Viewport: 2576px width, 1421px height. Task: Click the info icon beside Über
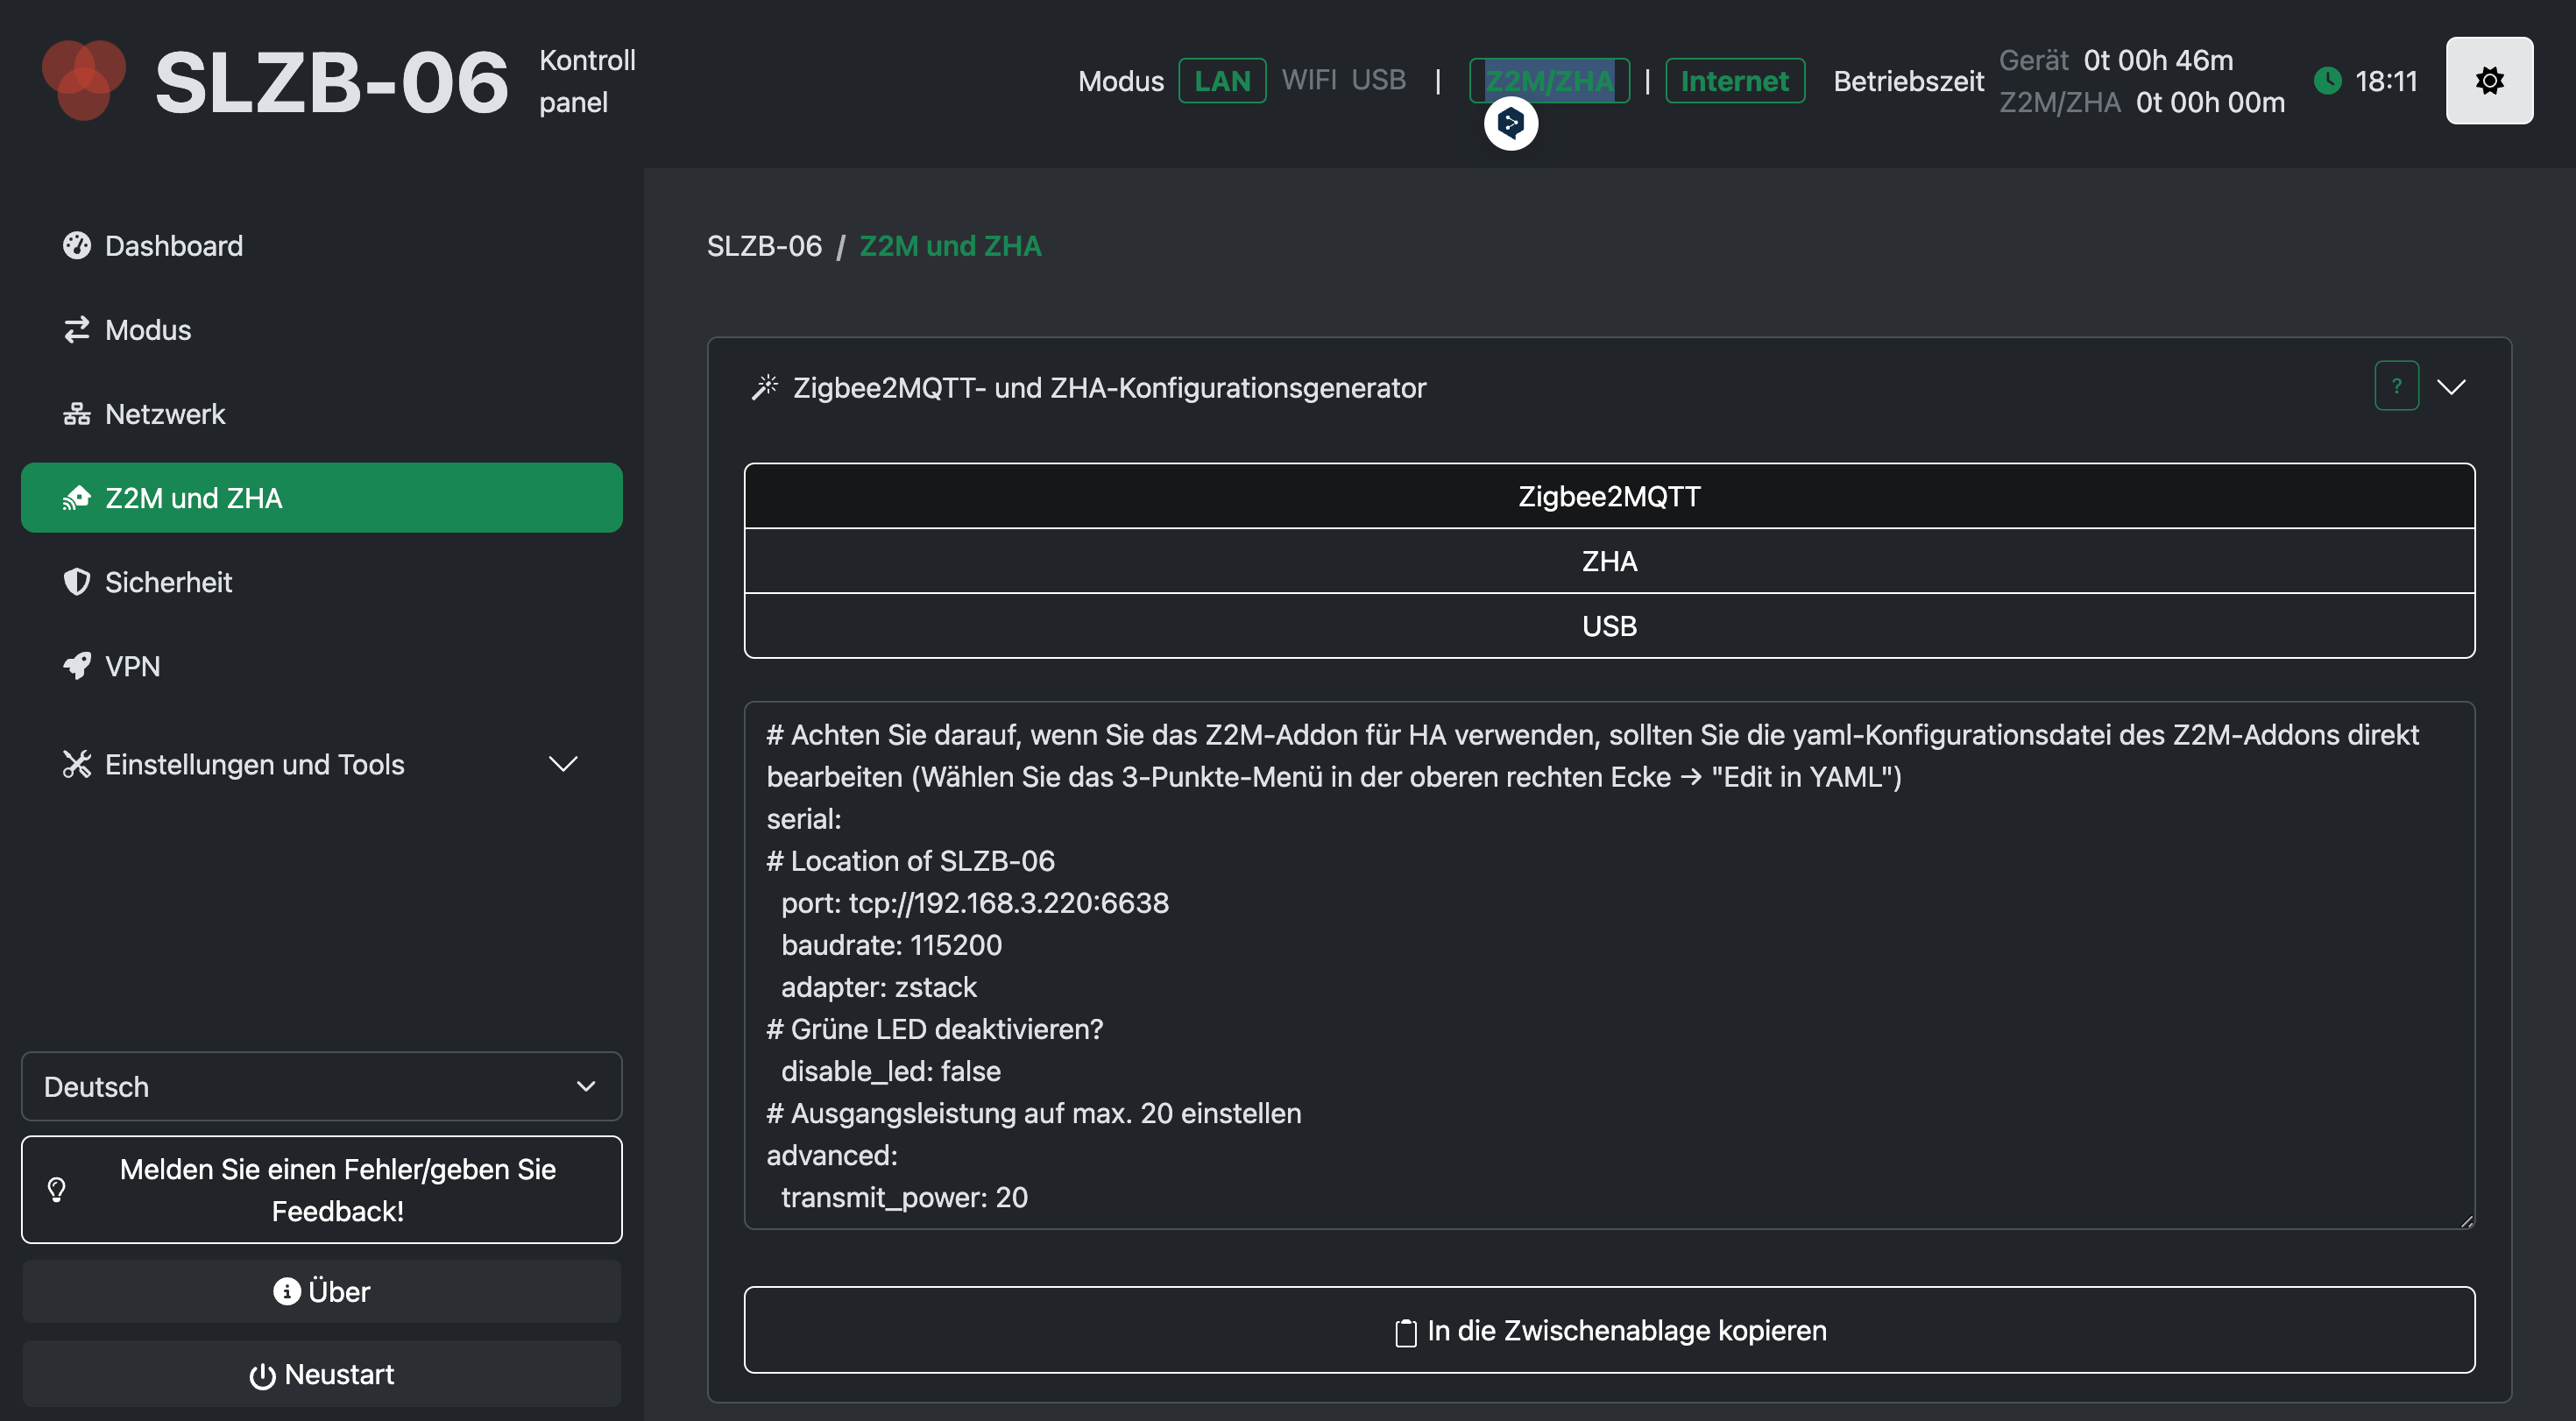[287, 1292]
